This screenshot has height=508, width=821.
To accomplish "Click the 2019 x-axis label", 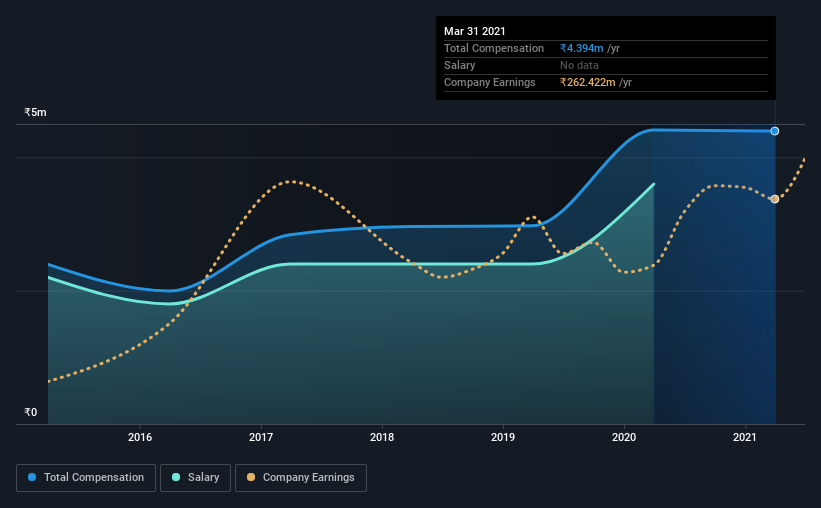I will coord(503,437).
